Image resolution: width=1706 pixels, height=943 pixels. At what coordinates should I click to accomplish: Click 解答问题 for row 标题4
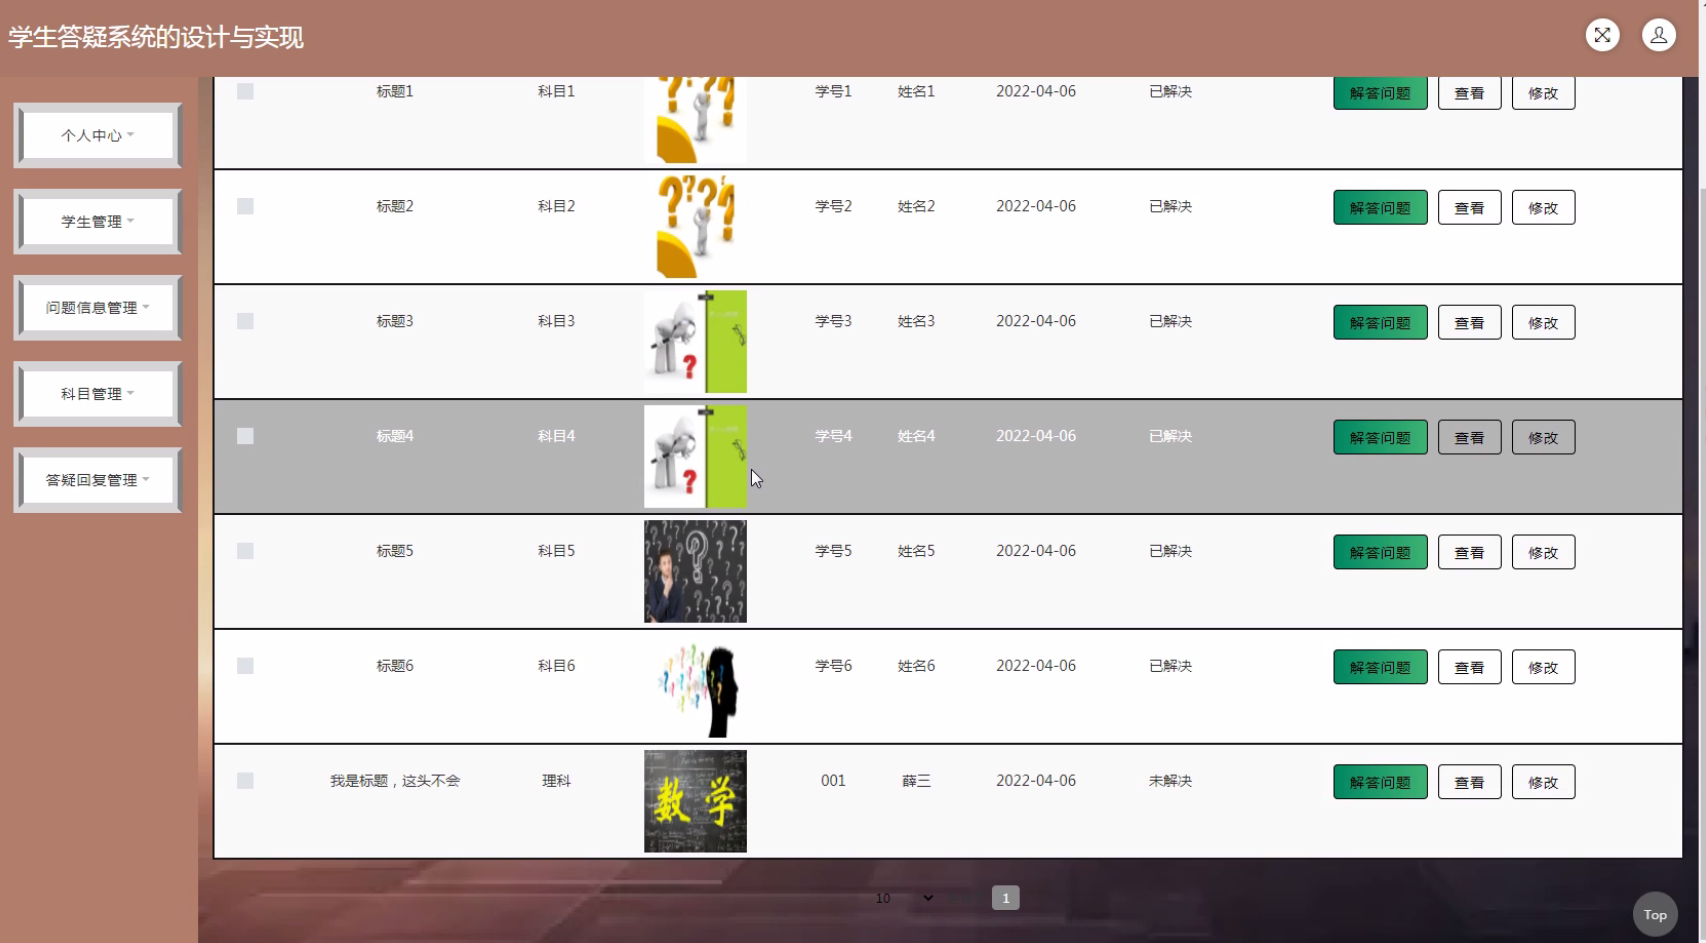1380,437
